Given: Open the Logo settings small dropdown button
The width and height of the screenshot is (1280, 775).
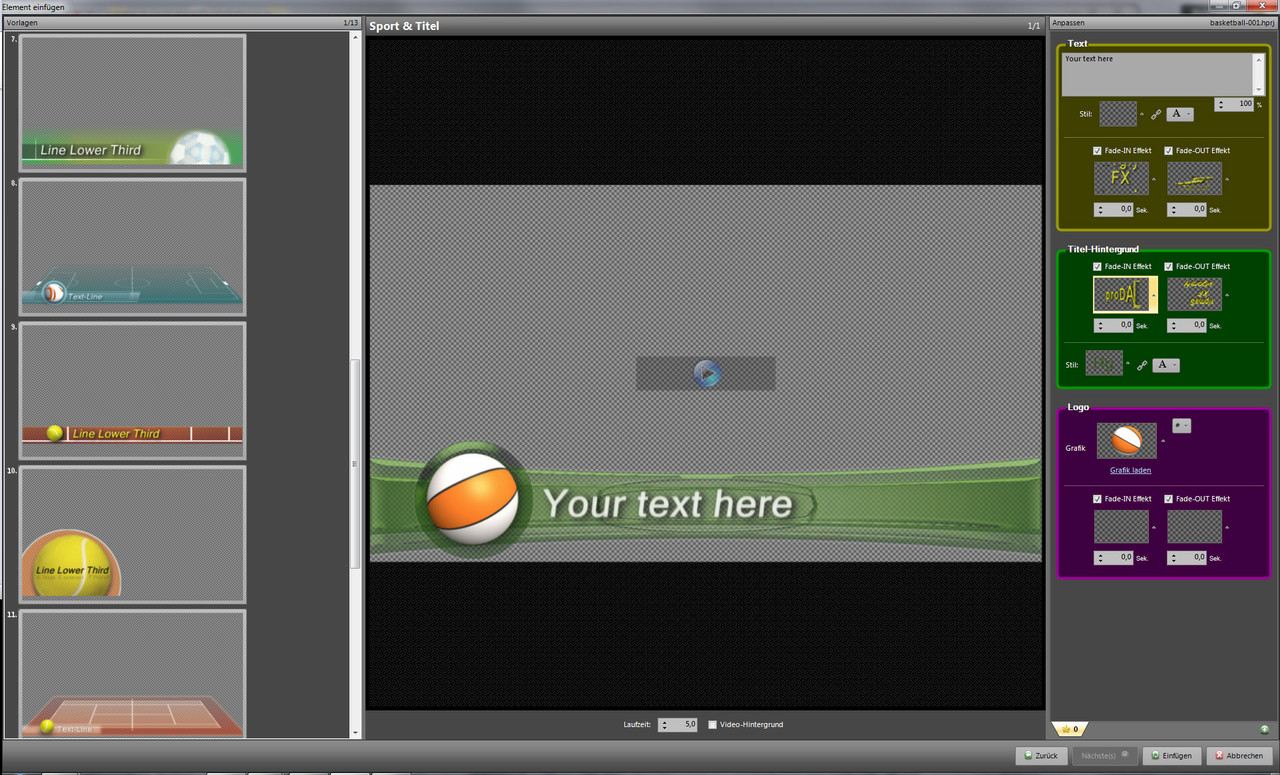Looking at the screenshot, I should pos(1181,426).
